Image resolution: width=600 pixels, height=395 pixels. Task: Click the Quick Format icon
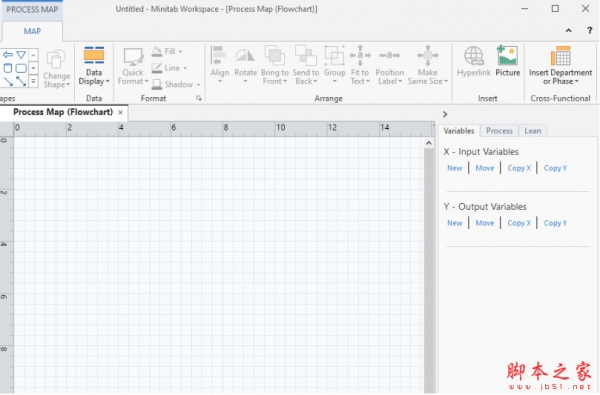pos(133,57)
